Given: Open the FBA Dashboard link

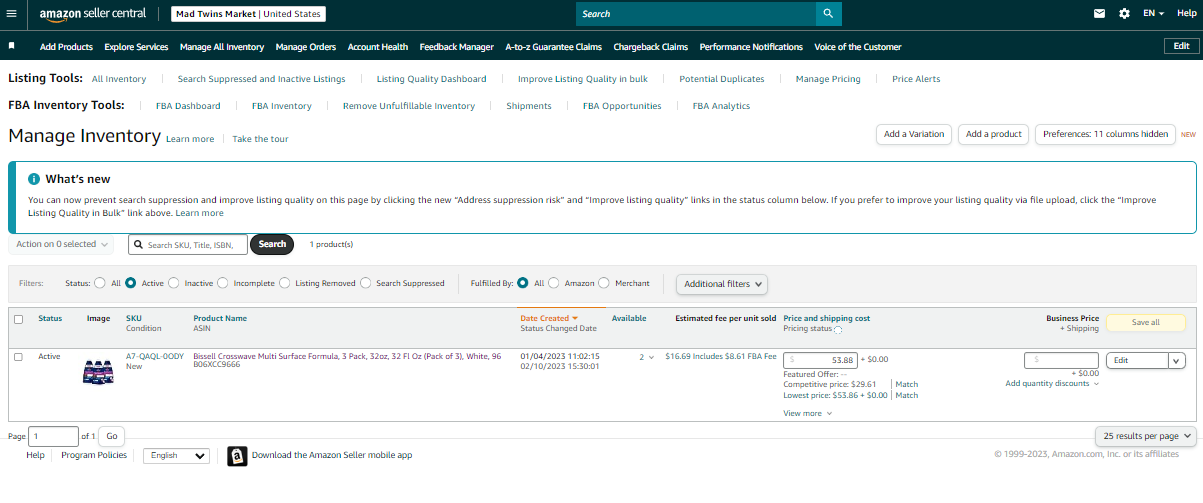Looking at the screenshot, I should (188, 106).
